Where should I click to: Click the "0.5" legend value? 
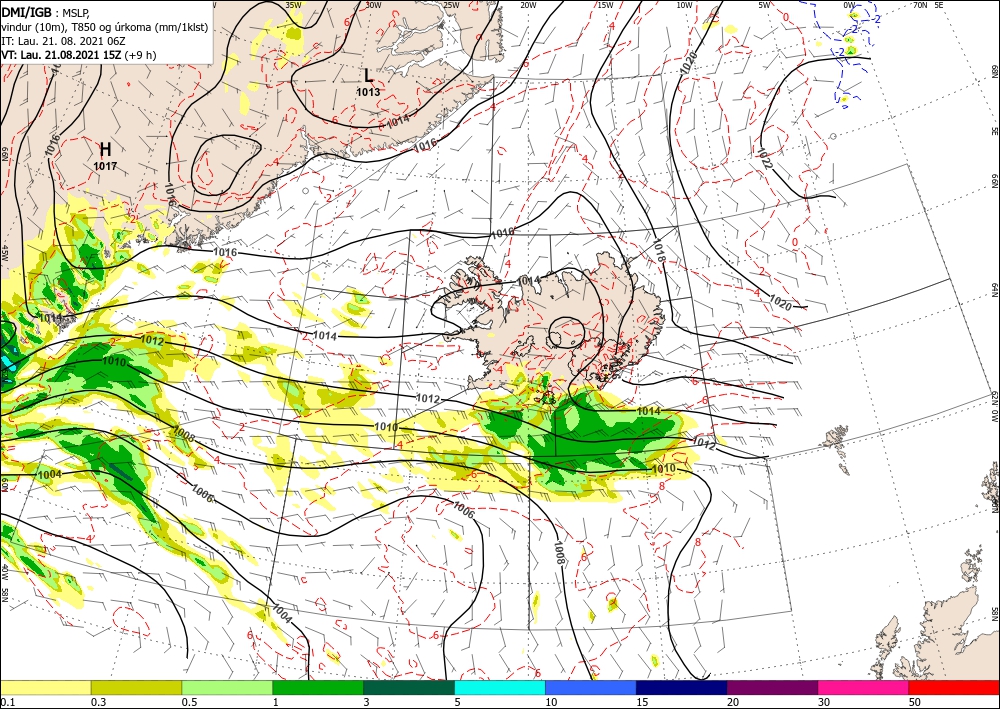tap(188, 702)
